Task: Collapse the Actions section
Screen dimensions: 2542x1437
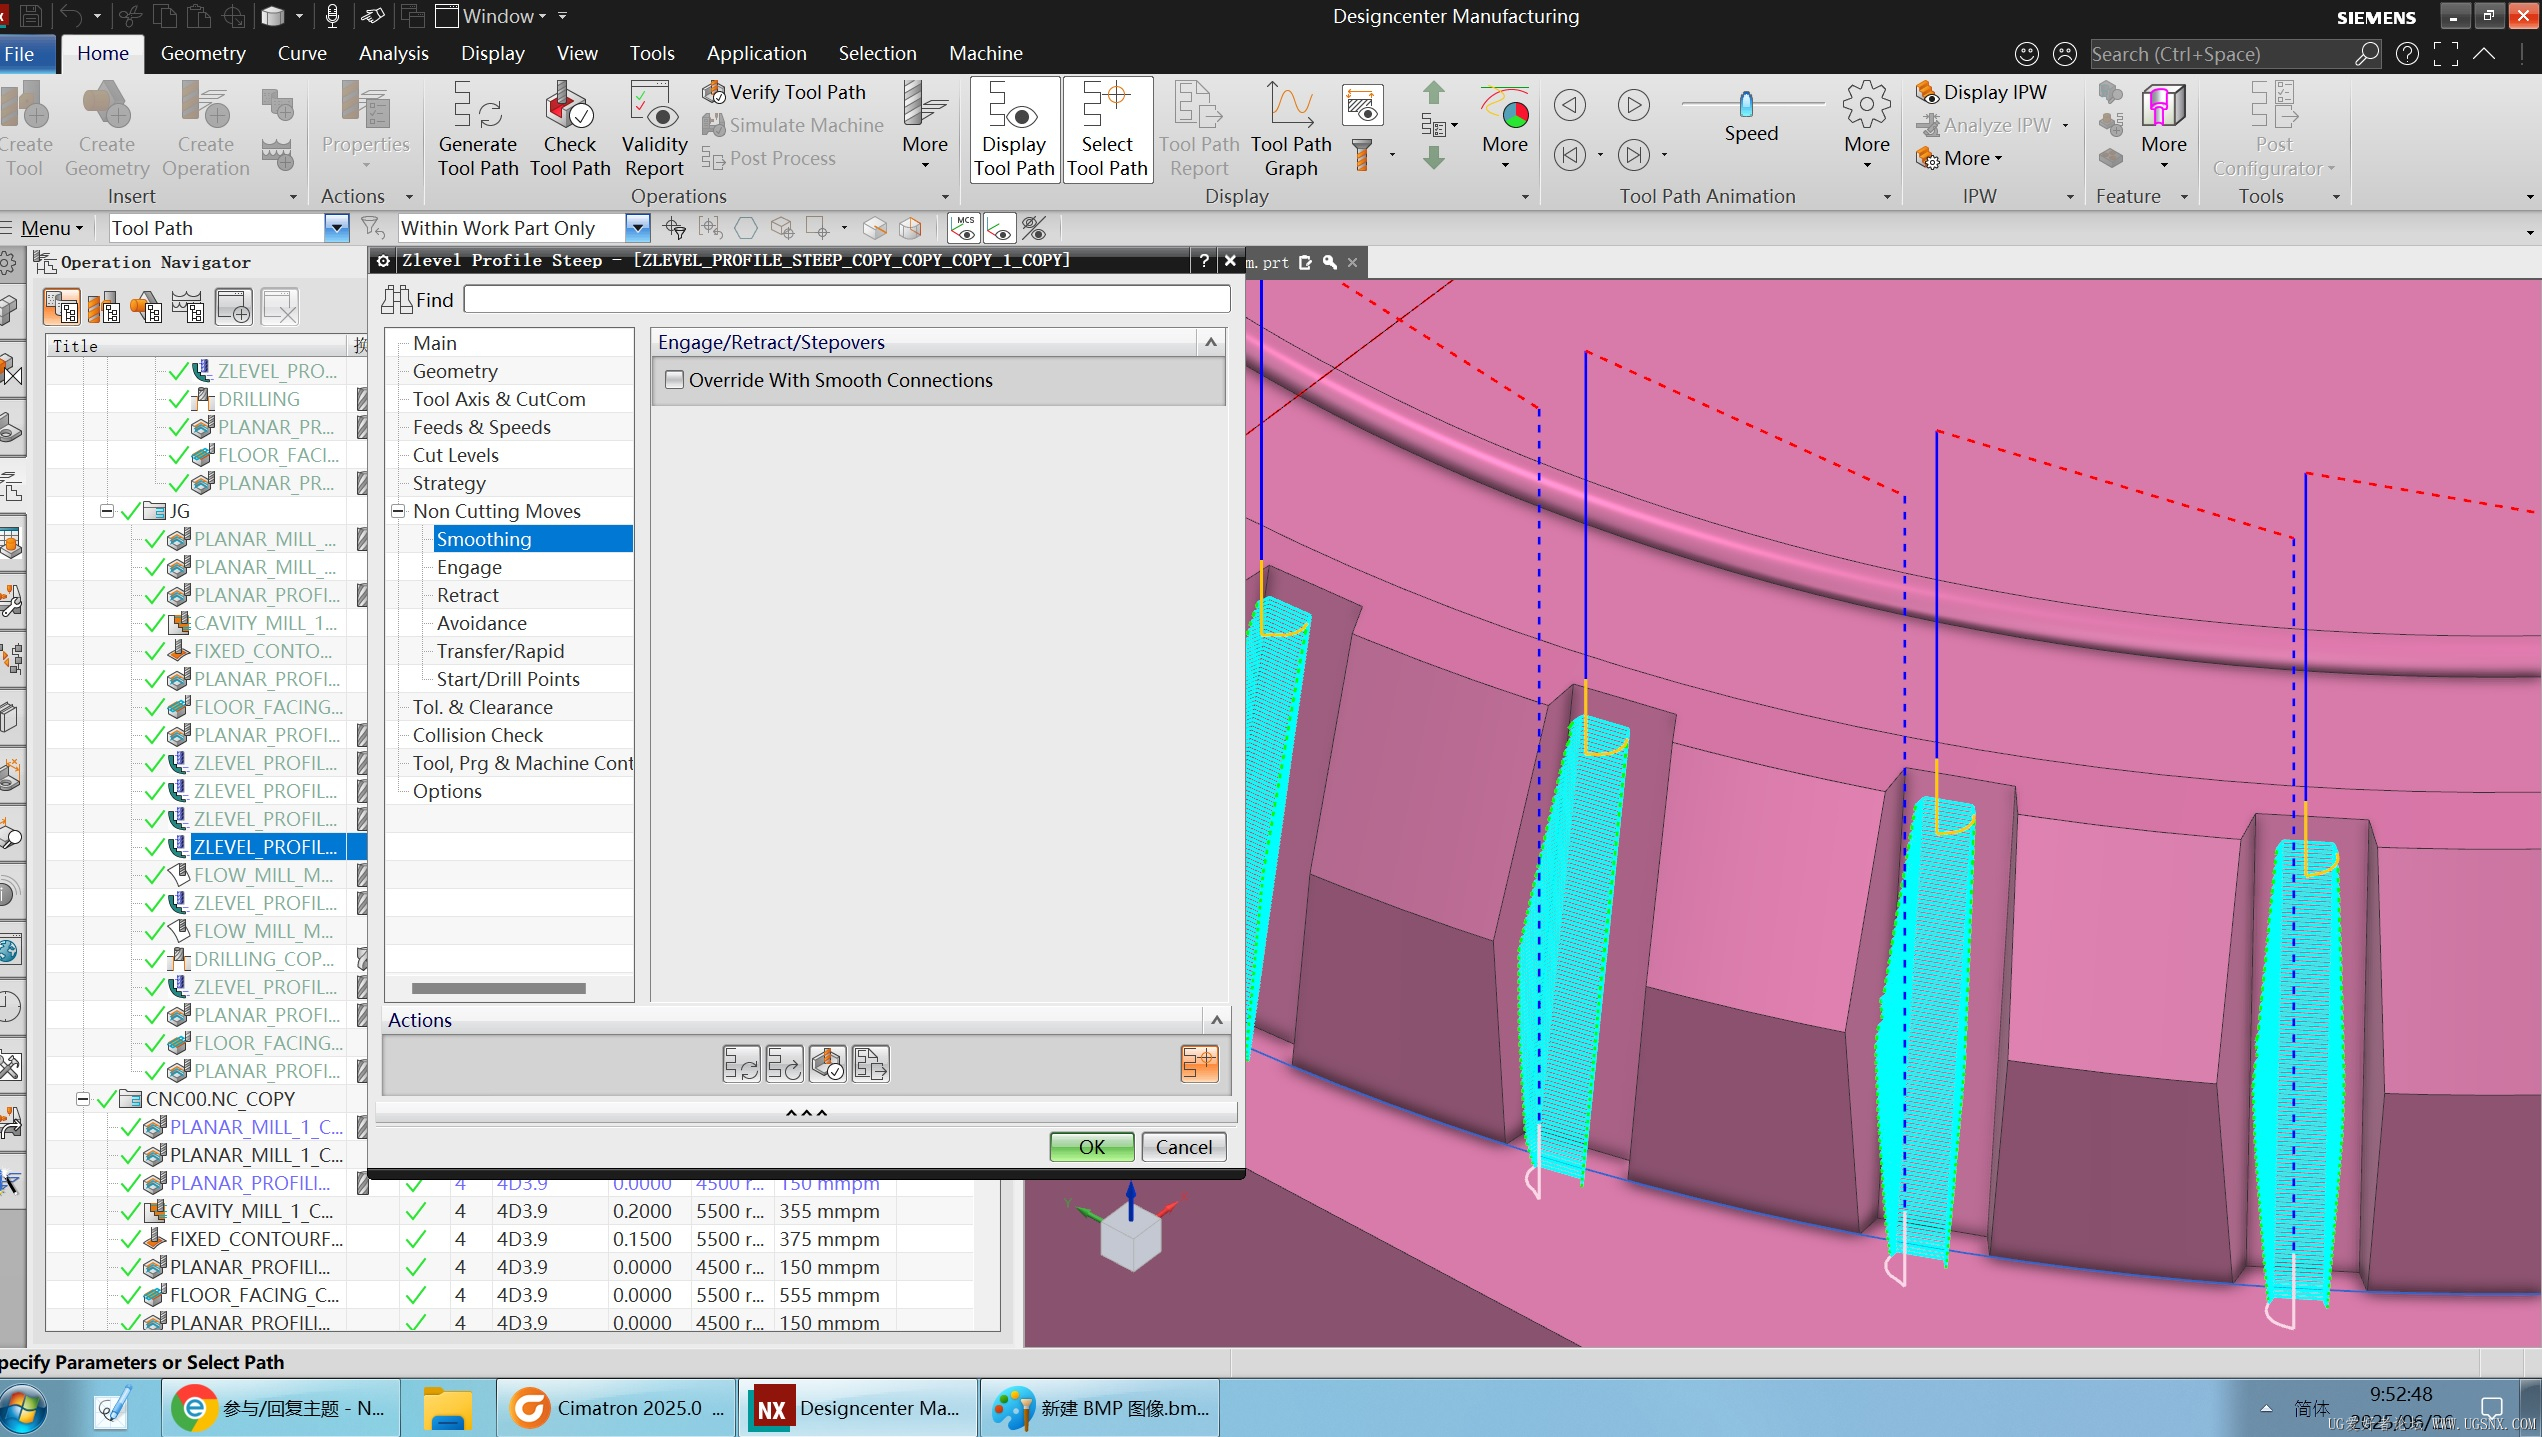Action: tap(1217, 1020)
